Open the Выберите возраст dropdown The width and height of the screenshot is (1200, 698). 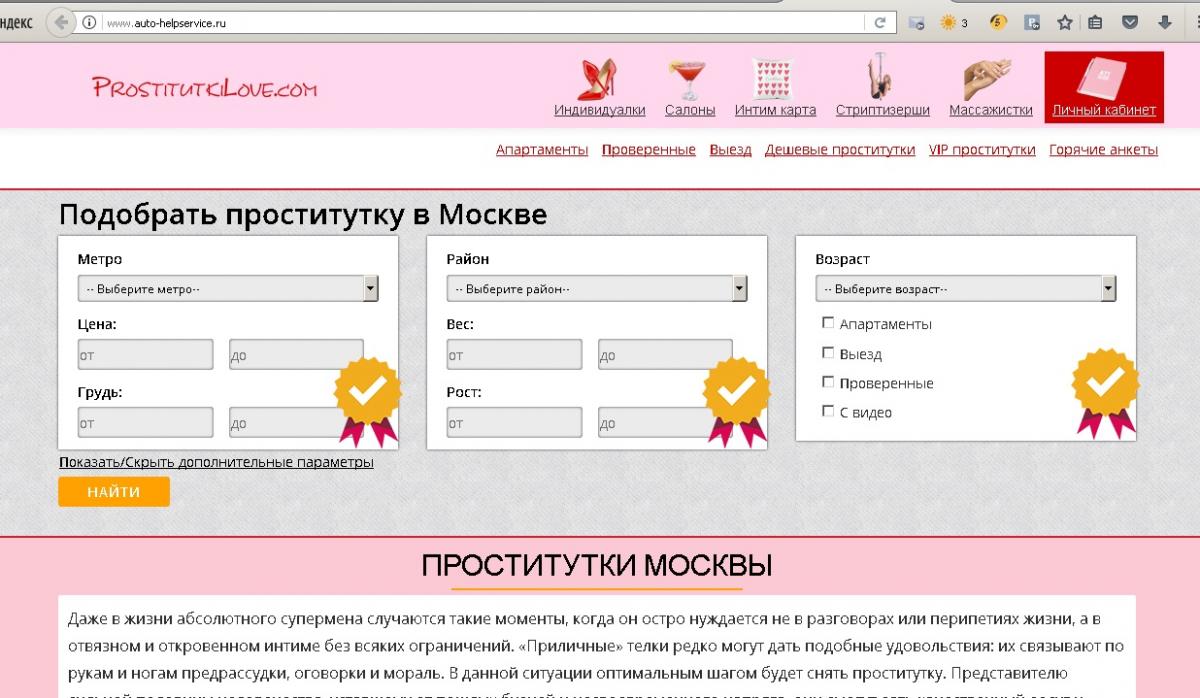(966, 289)
